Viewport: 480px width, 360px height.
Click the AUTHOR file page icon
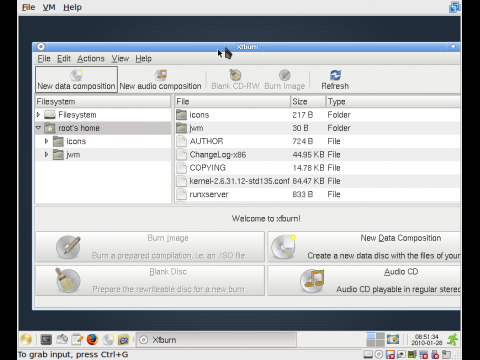(x=182, y=141)
